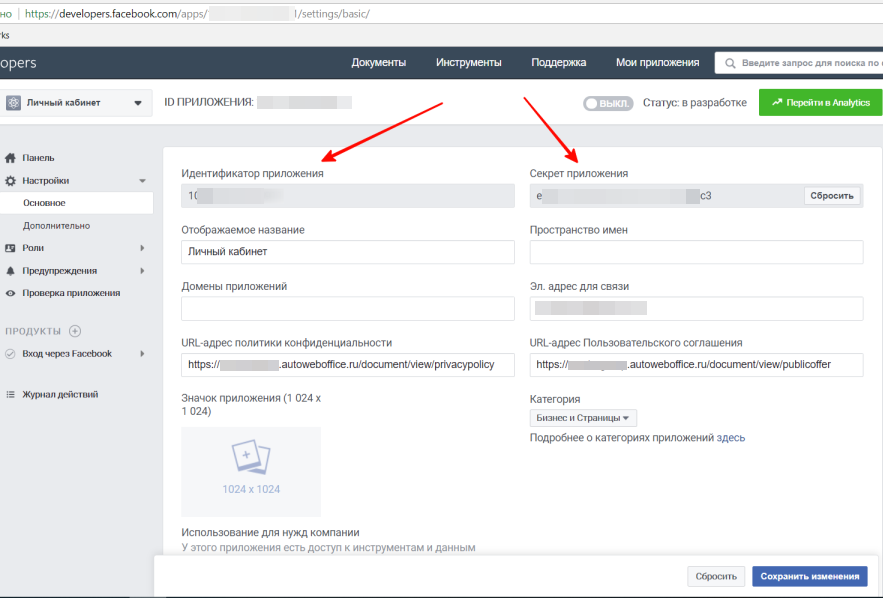This screenshot has height=598, width=883.
Task: Follow the здесь link about categories
Action: (730, 438)
